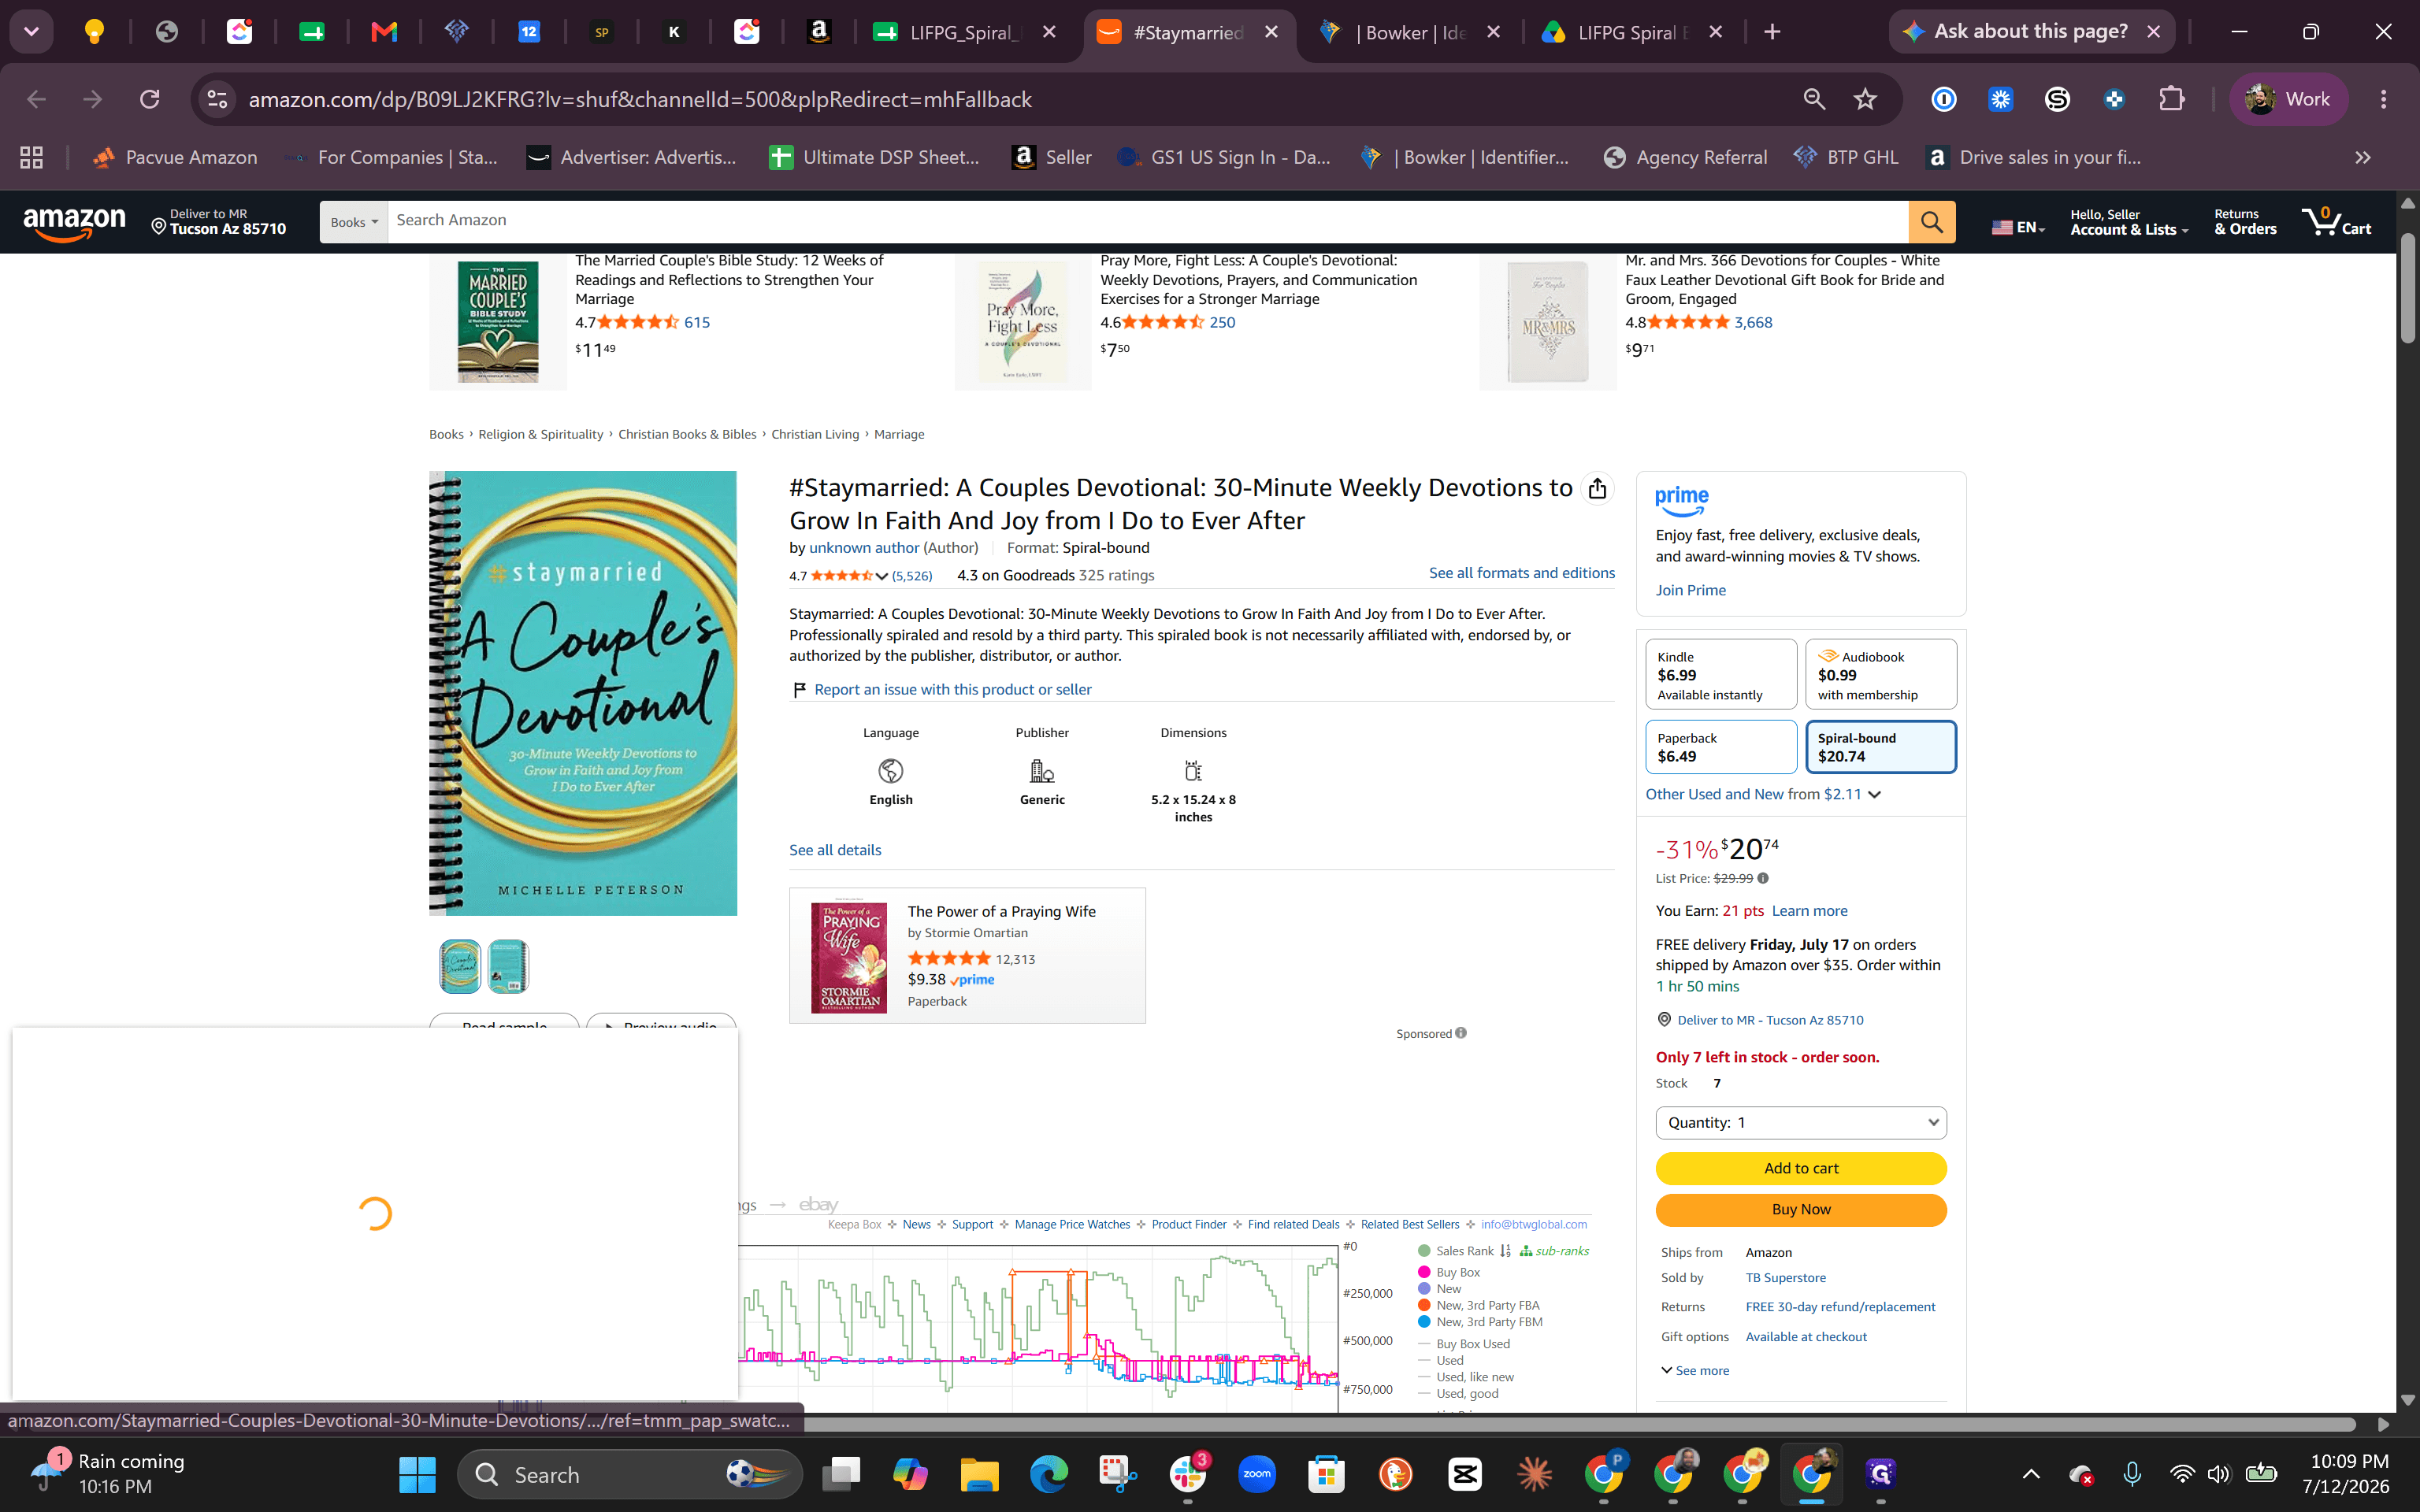Open File Explorer from the taskbar

tap(979, 1474)
